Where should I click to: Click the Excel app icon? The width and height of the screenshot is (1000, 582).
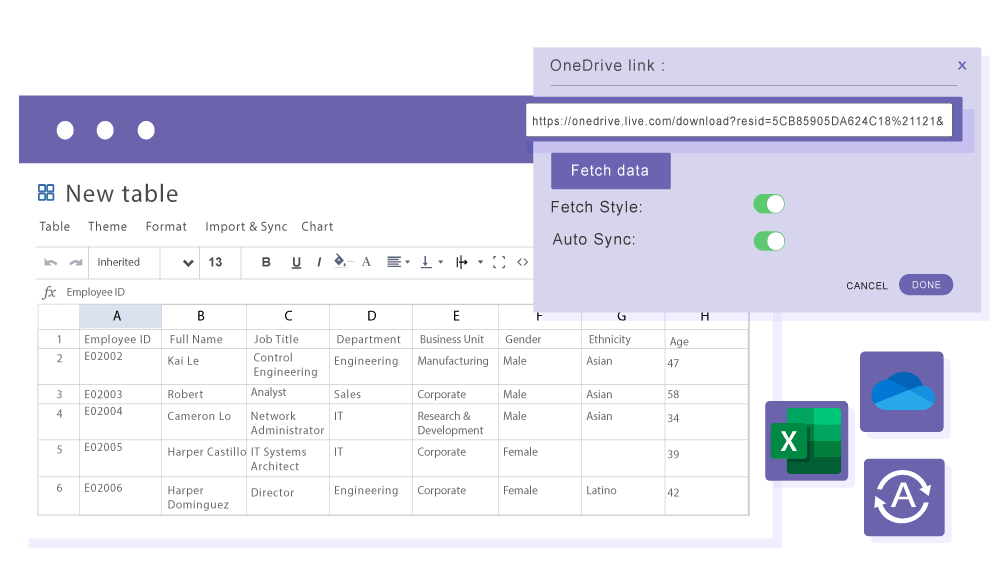point(805,440)
